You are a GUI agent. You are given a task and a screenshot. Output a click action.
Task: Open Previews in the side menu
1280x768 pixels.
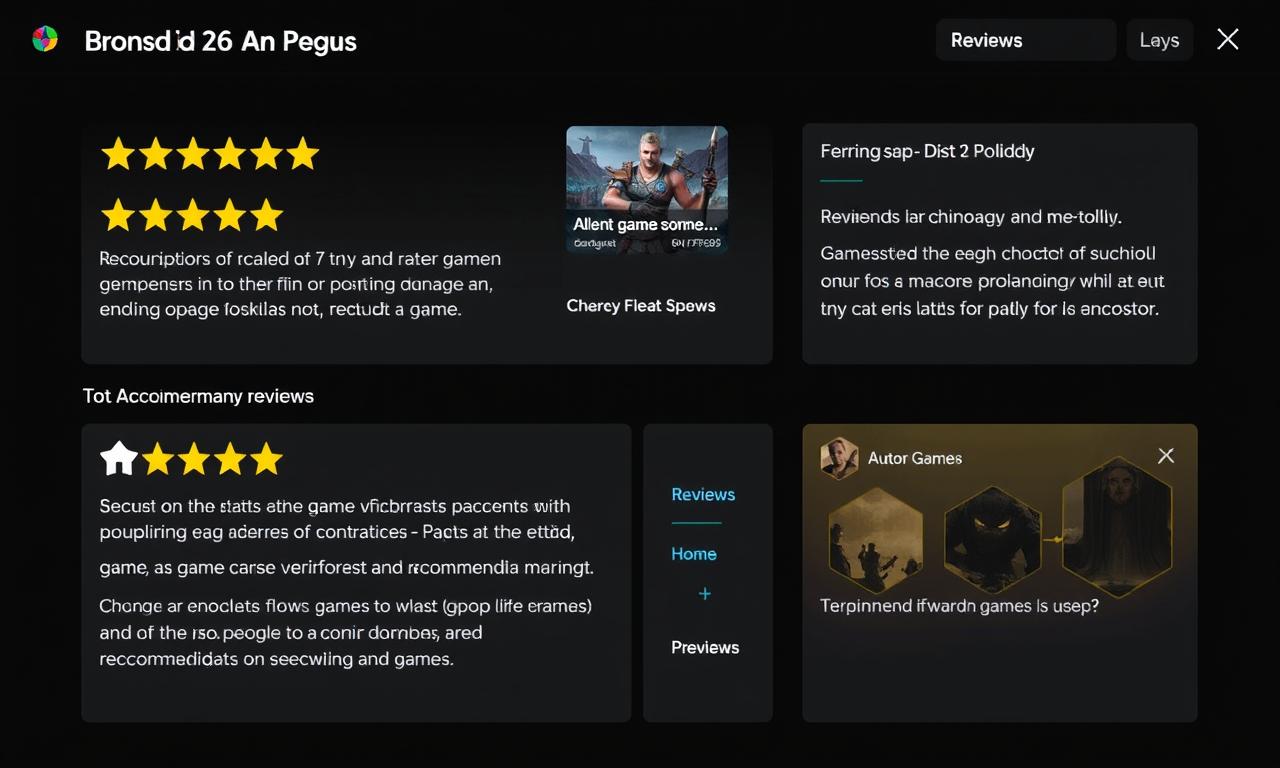tap(705, 647)
